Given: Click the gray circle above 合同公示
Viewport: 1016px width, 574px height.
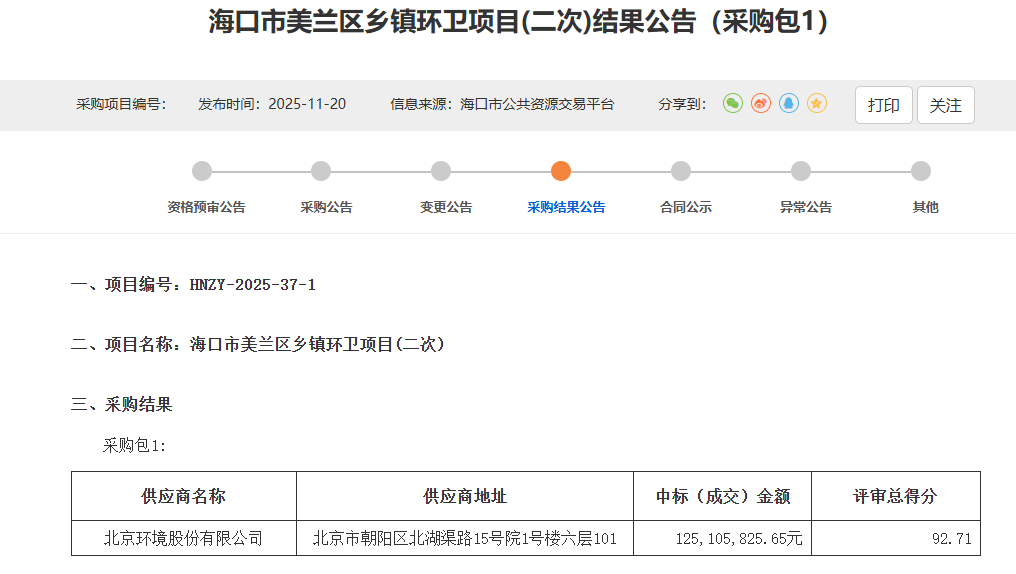Looking at the screenshot, I should pos(681,171).
